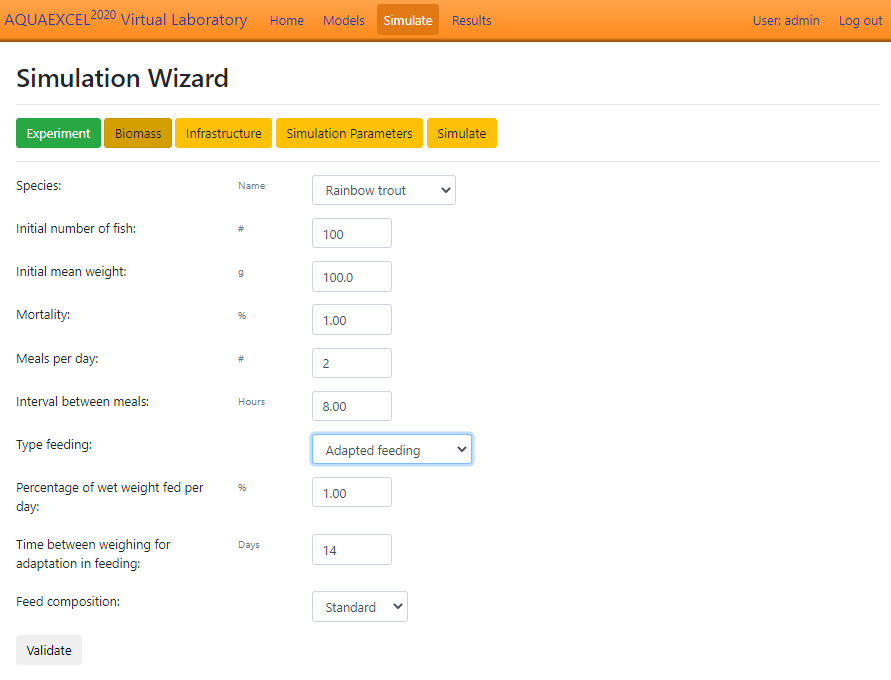The width and height of the screenshot is (891, 680).
Task: Click the Simulate item in the navbar
Action: (408, 20)
